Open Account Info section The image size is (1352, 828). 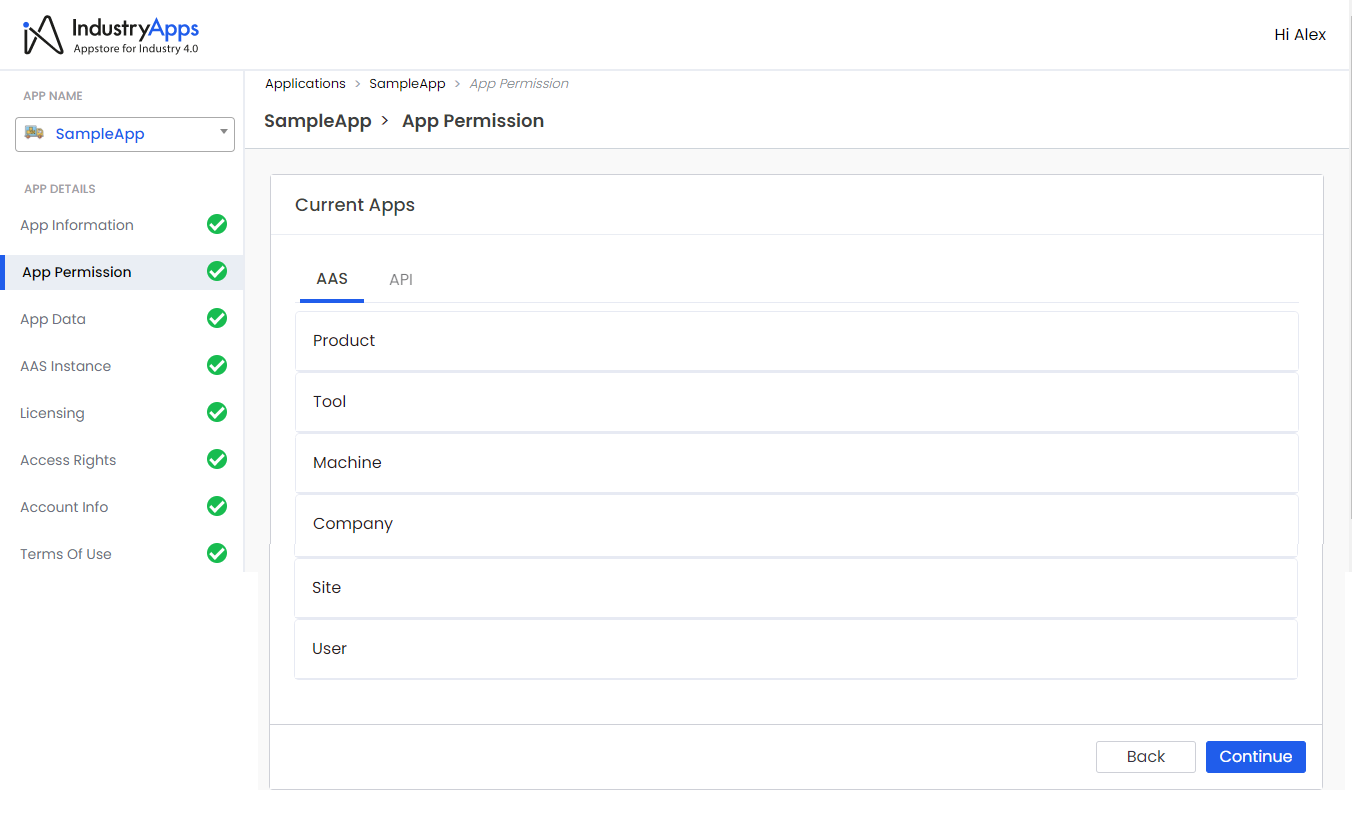pyautogui.click(x=64, y=507)
